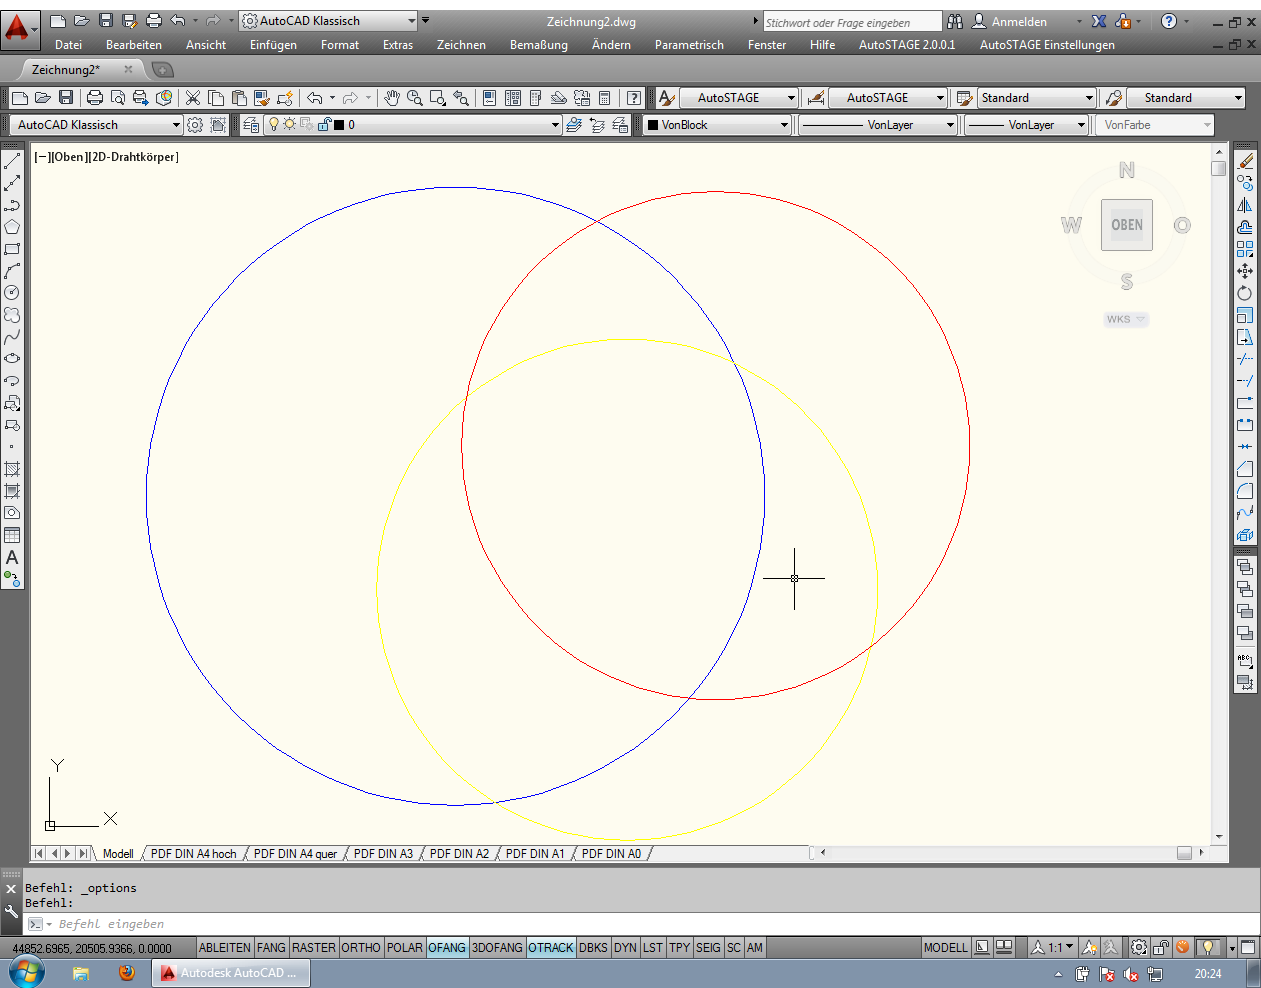The height and width of the screenshot is (988, 1261).
Task: Open the Zeichnen menu
Action: point(461,45)
